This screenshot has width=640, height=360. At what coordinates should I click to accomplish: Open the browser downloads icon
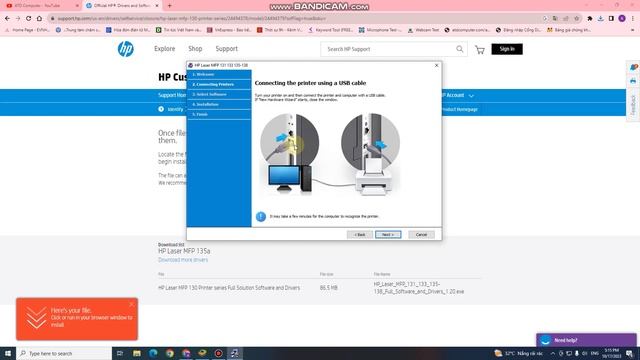(x=600, y=18)
